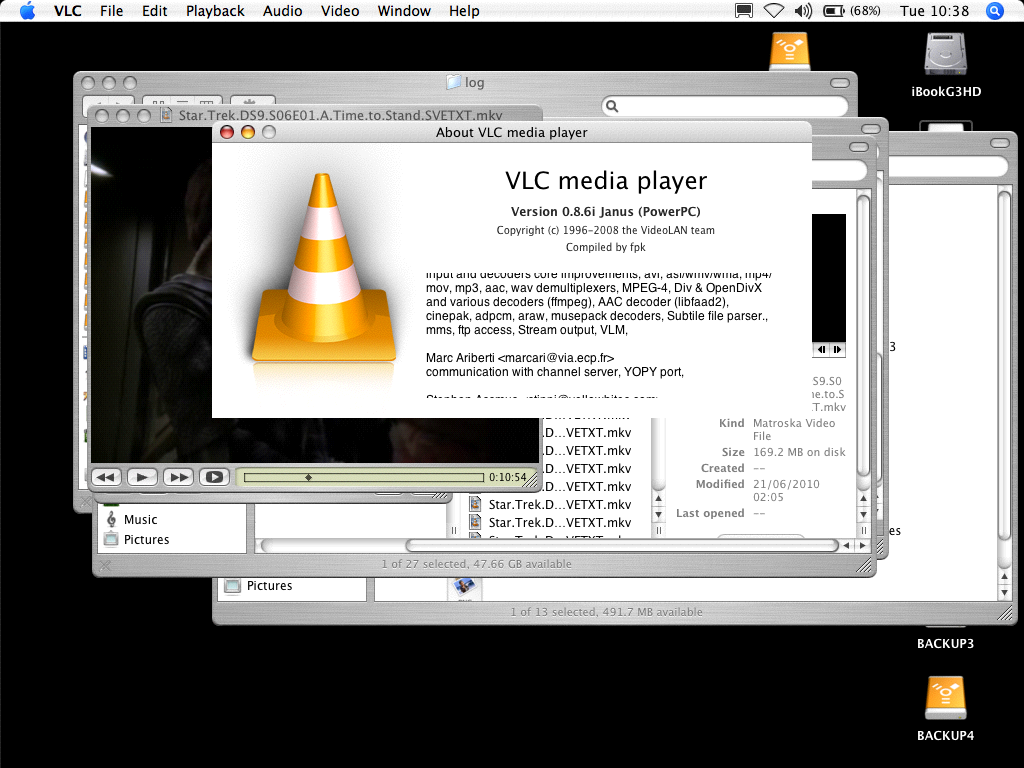Click the '169.2 MB on disk' size value
This screenshot has width=1024, height=768.
799,452
